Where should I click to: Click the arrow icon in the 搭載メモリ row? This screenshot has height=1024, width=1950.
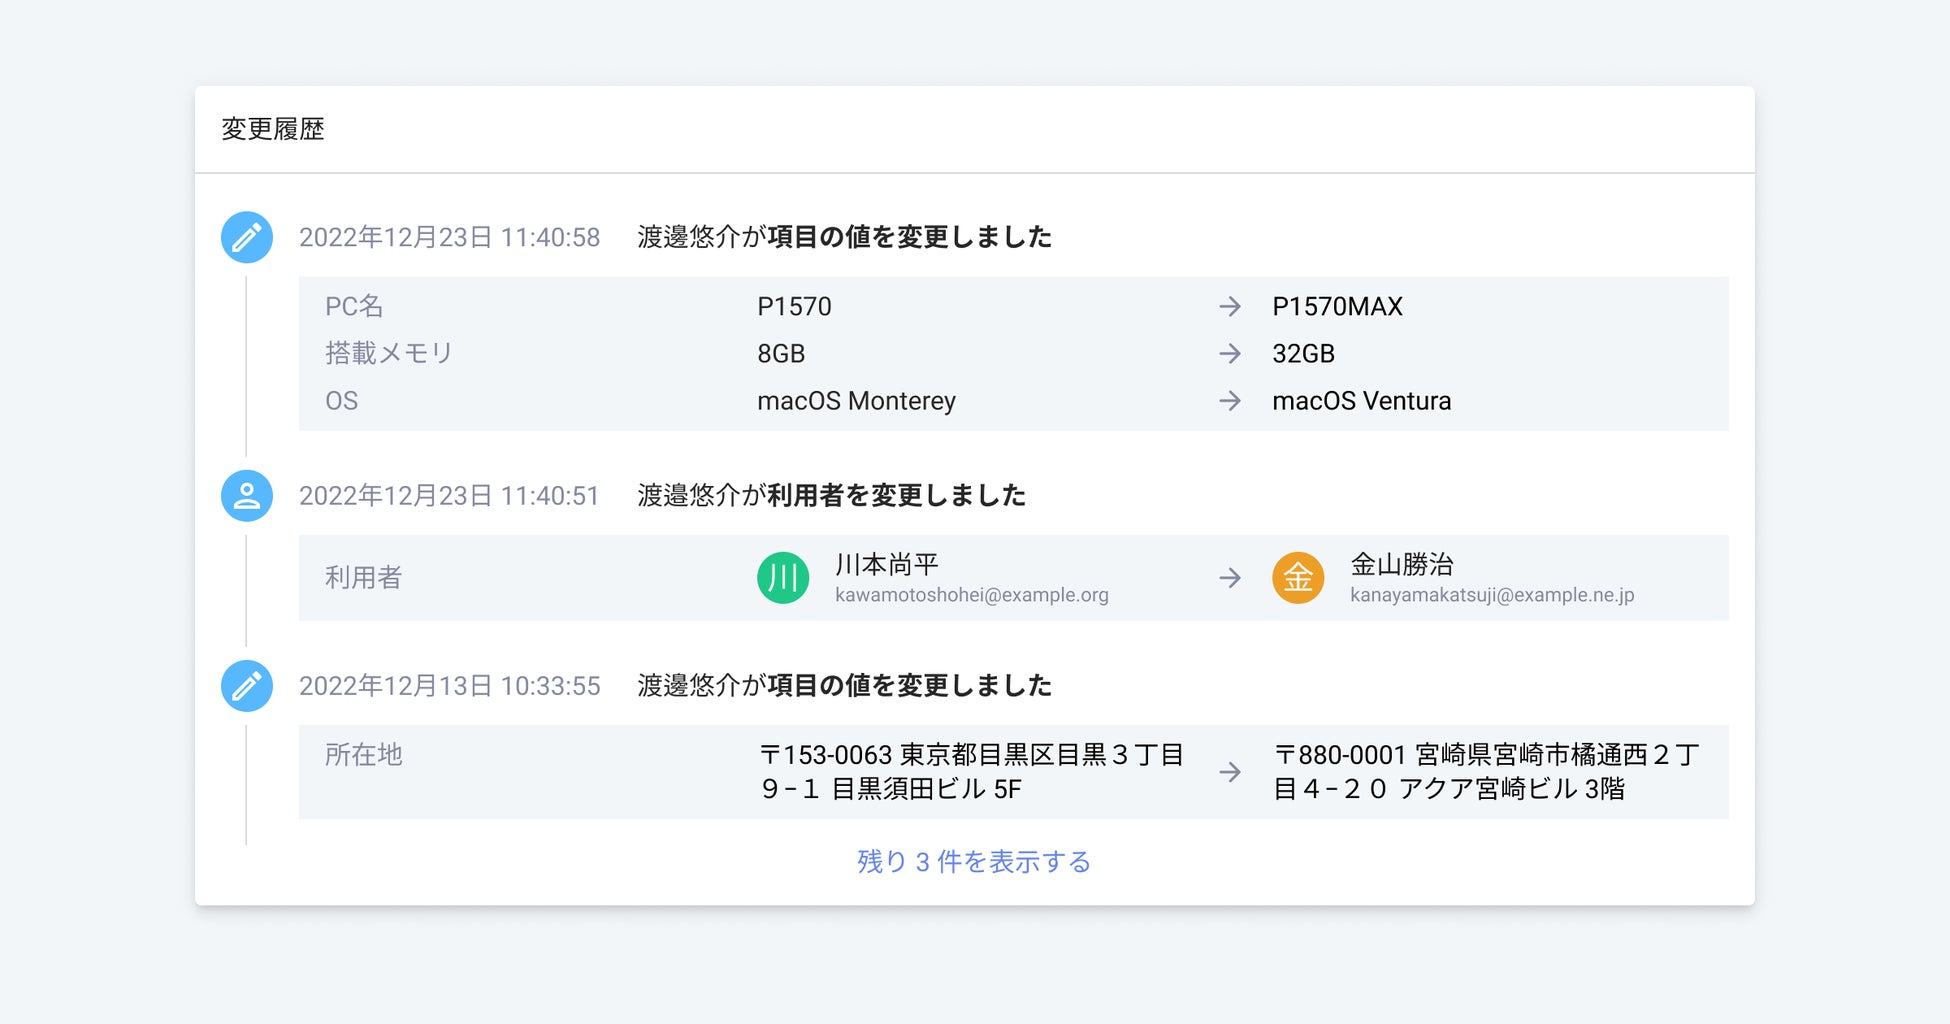1230,354
